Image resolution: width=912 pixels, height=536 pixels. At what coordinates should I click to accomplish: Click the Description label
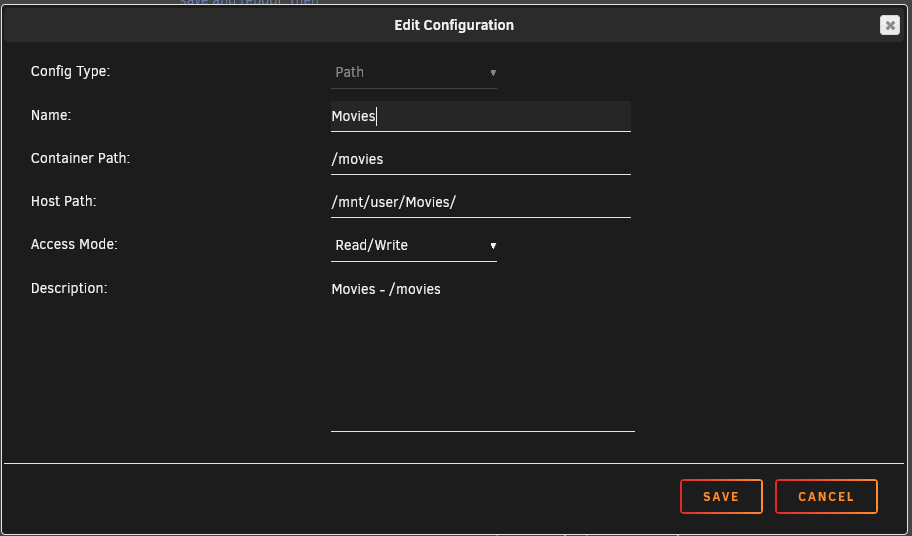69,288
